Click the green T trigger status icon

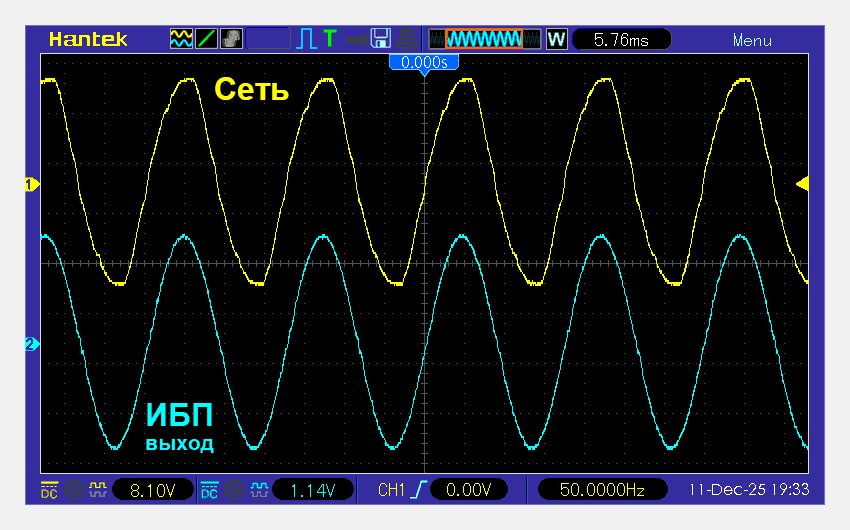[330, 38]
